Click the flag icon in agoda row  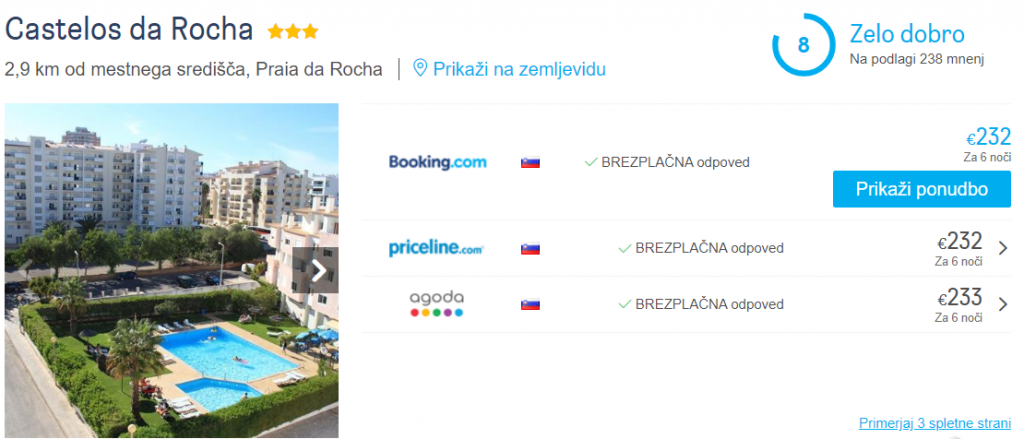(x=530, y=304)
